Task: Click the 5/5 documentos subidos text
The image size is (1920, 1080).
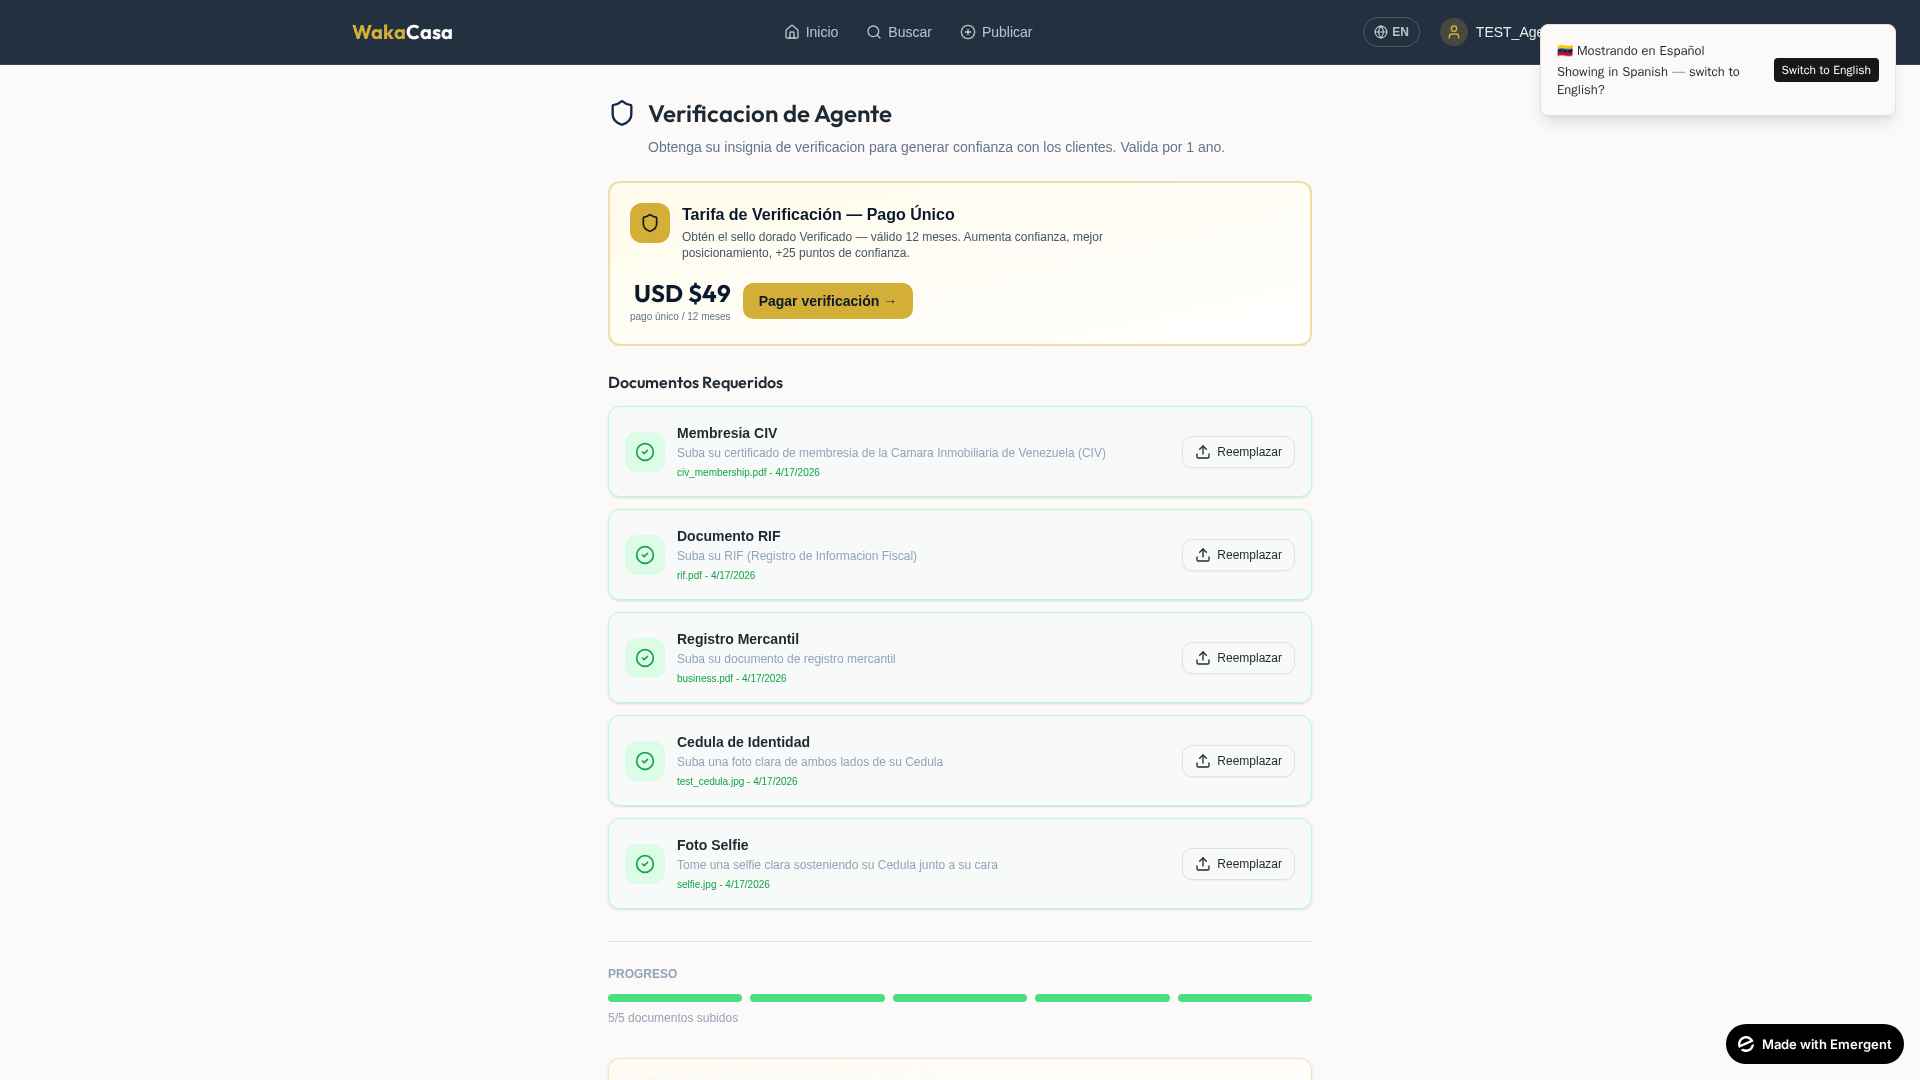Action: click(x=673, y=1018)
